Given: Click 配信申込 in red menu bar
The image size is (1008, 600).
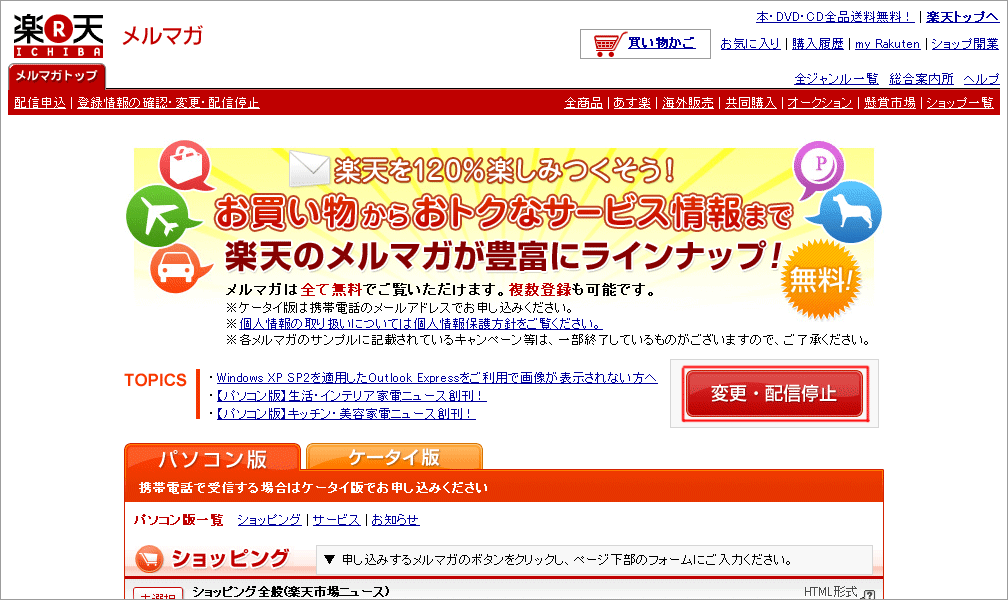Looking at the screenshot, I should pos(40,102).
